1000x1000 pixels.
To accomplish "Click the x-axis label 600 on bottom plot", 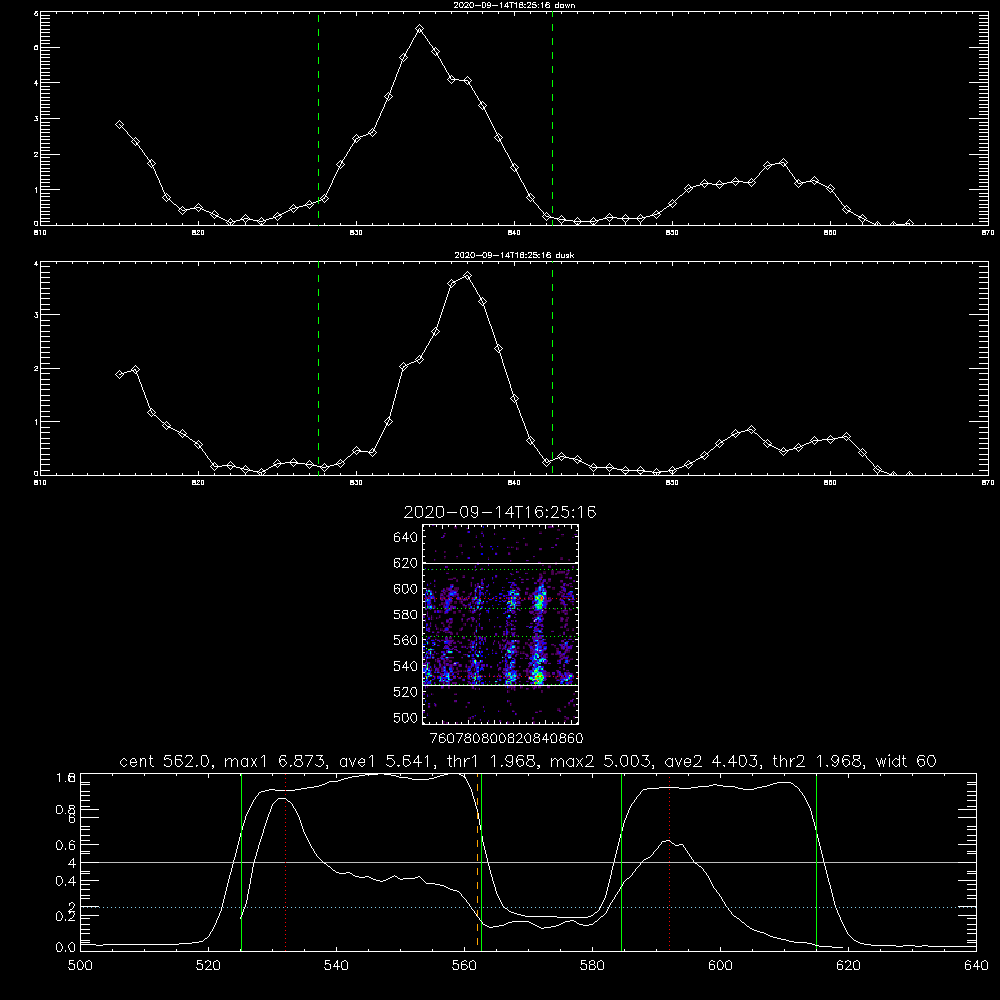I will (x=720, y=966).
